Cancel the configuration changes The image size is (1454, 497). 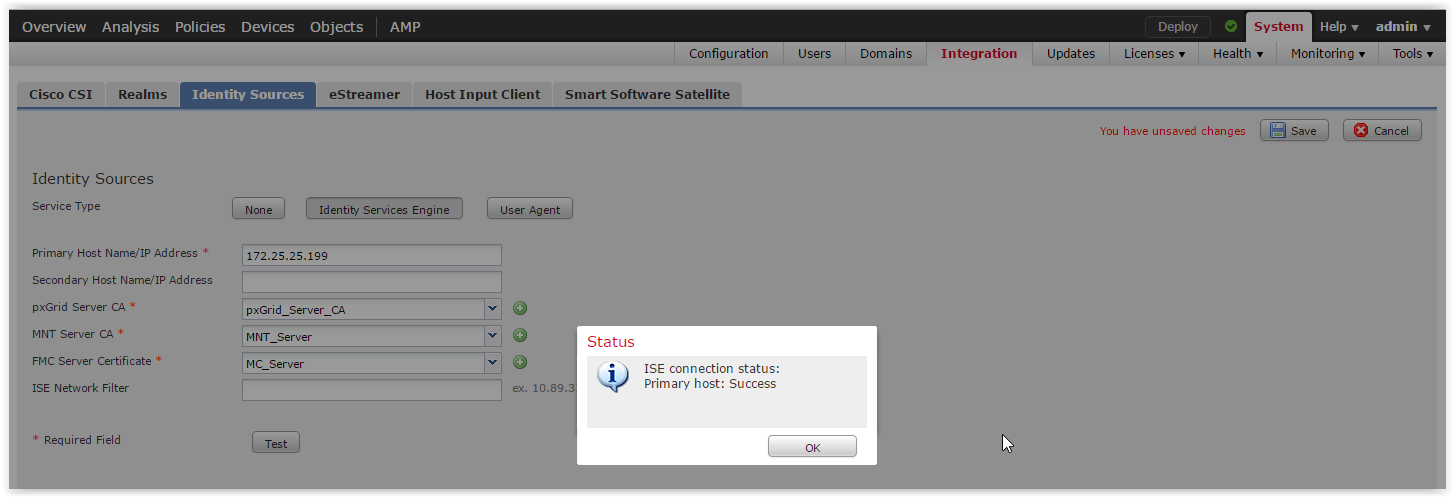[x=1382, y=131]
